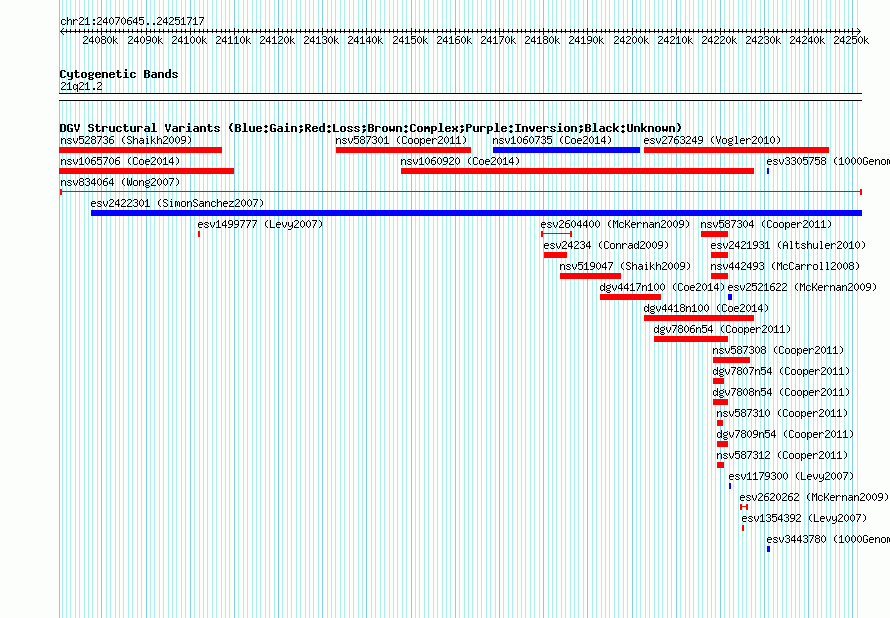The width and height of the screenshot is (890, 618).
Task: Click the 24080k ruler tick label
Action: tap(100, 40)
